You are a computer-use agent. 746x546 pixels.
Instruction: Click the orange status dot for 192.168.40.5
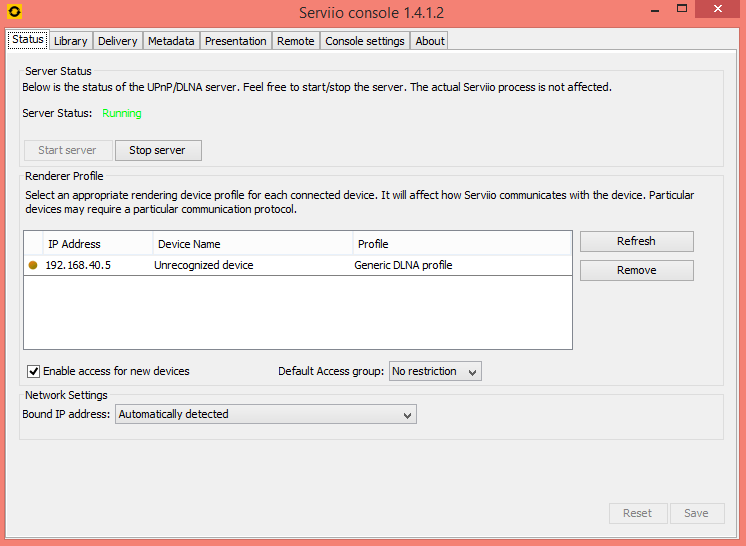[x=33, y=265]
